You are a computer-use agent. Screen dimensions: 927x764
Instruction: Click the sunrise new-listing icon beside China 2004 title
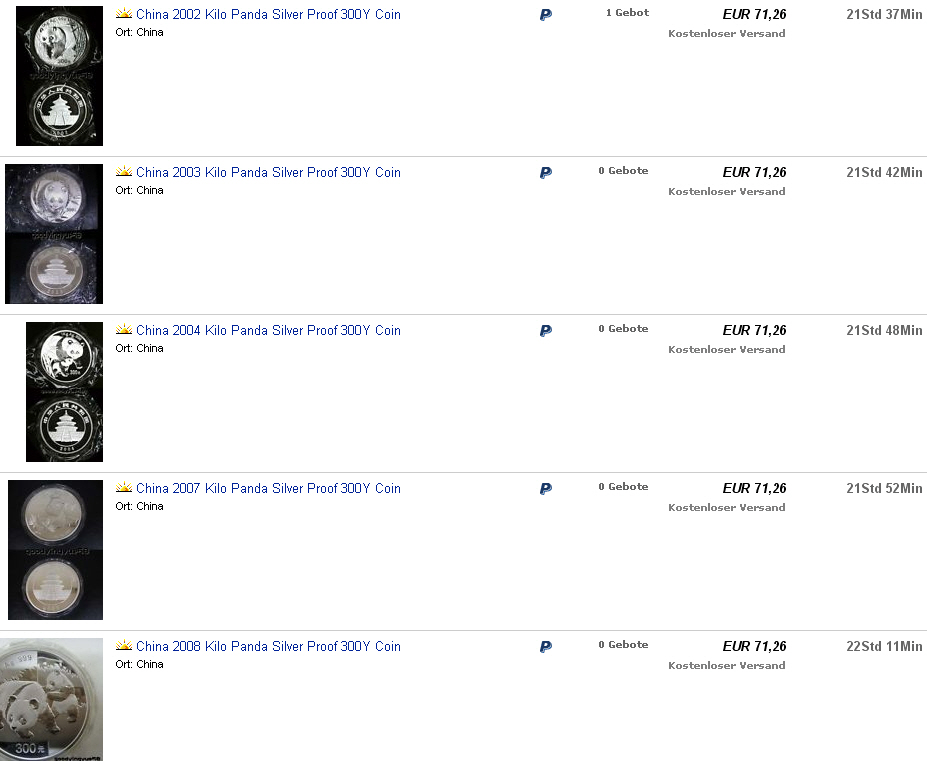124,330
